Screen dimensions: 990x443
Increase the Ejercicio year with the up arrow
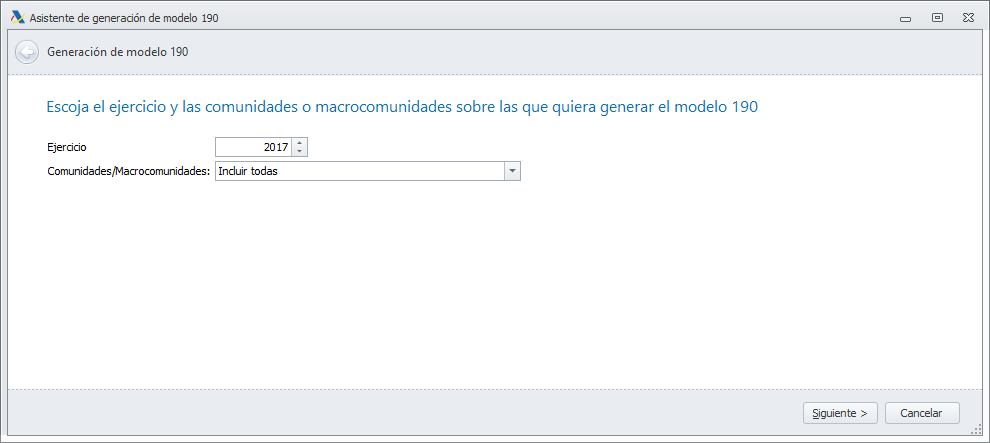(300, 143)
